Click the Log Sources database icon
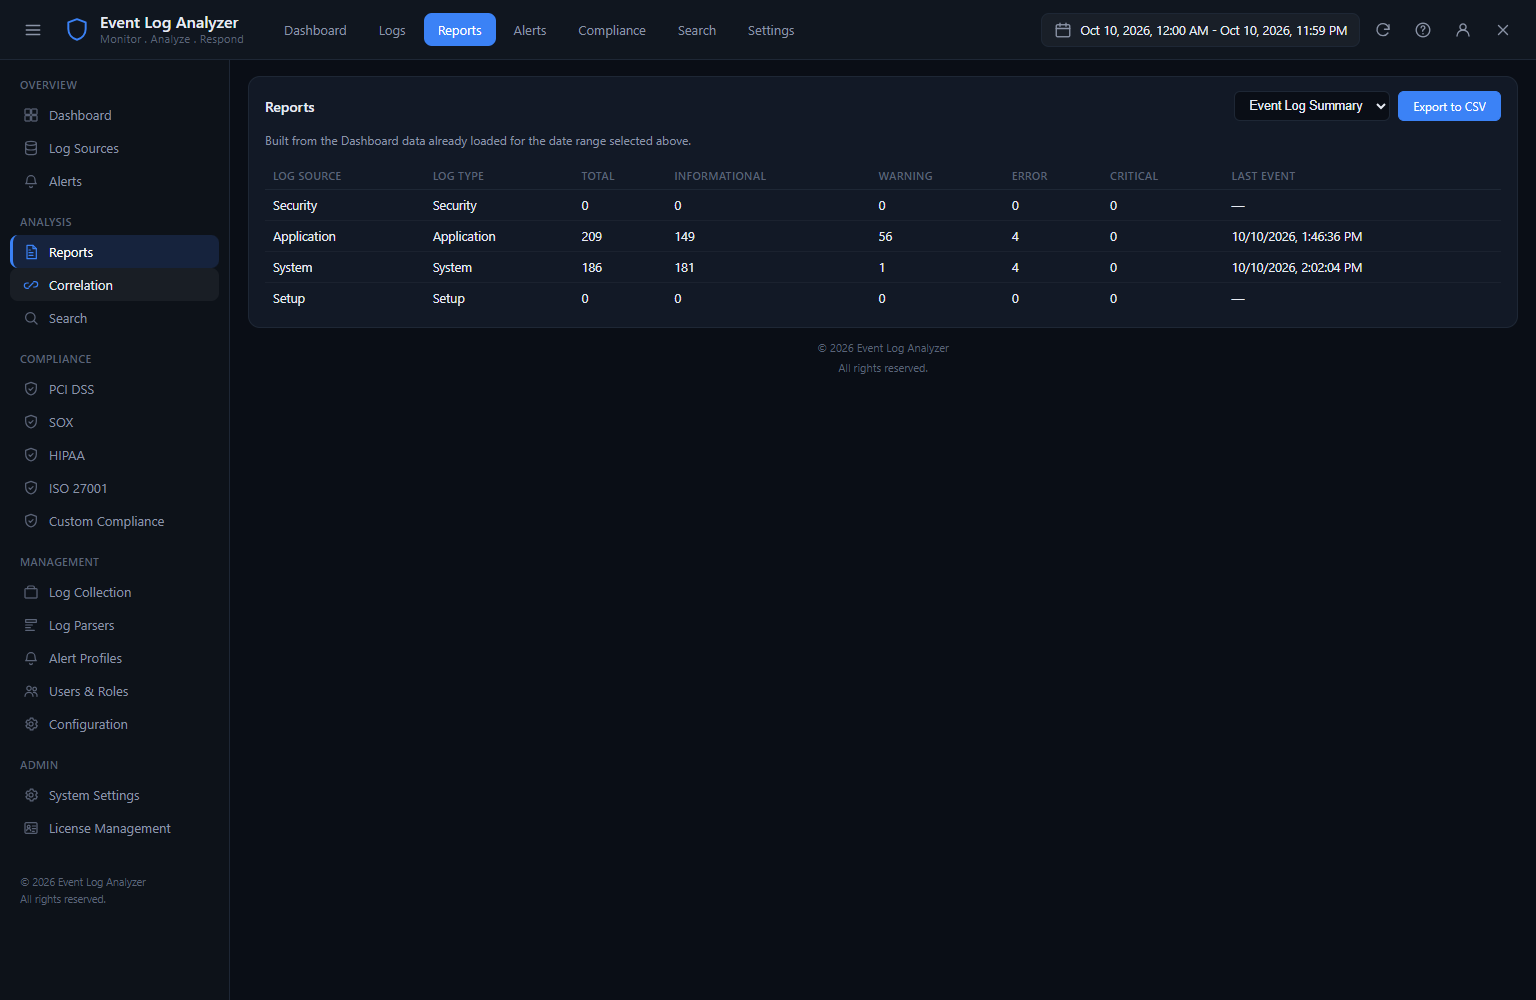 tap(31, 148)
